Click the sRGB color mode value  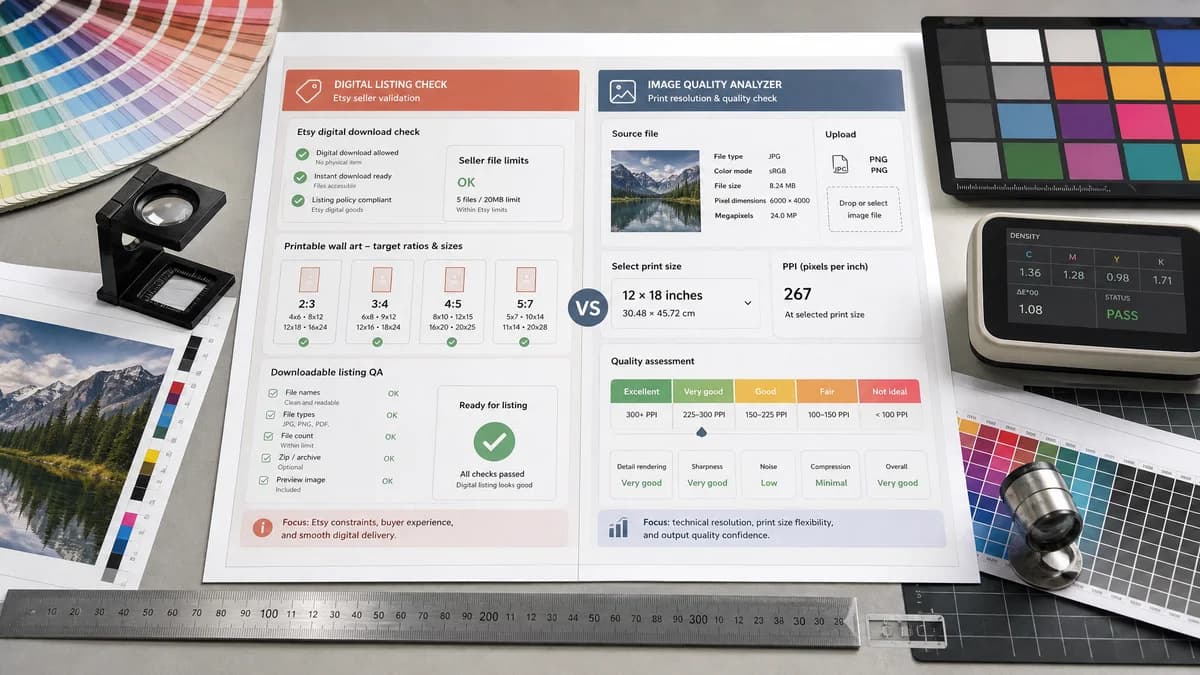pyautogui.click(x=776, y=171)
